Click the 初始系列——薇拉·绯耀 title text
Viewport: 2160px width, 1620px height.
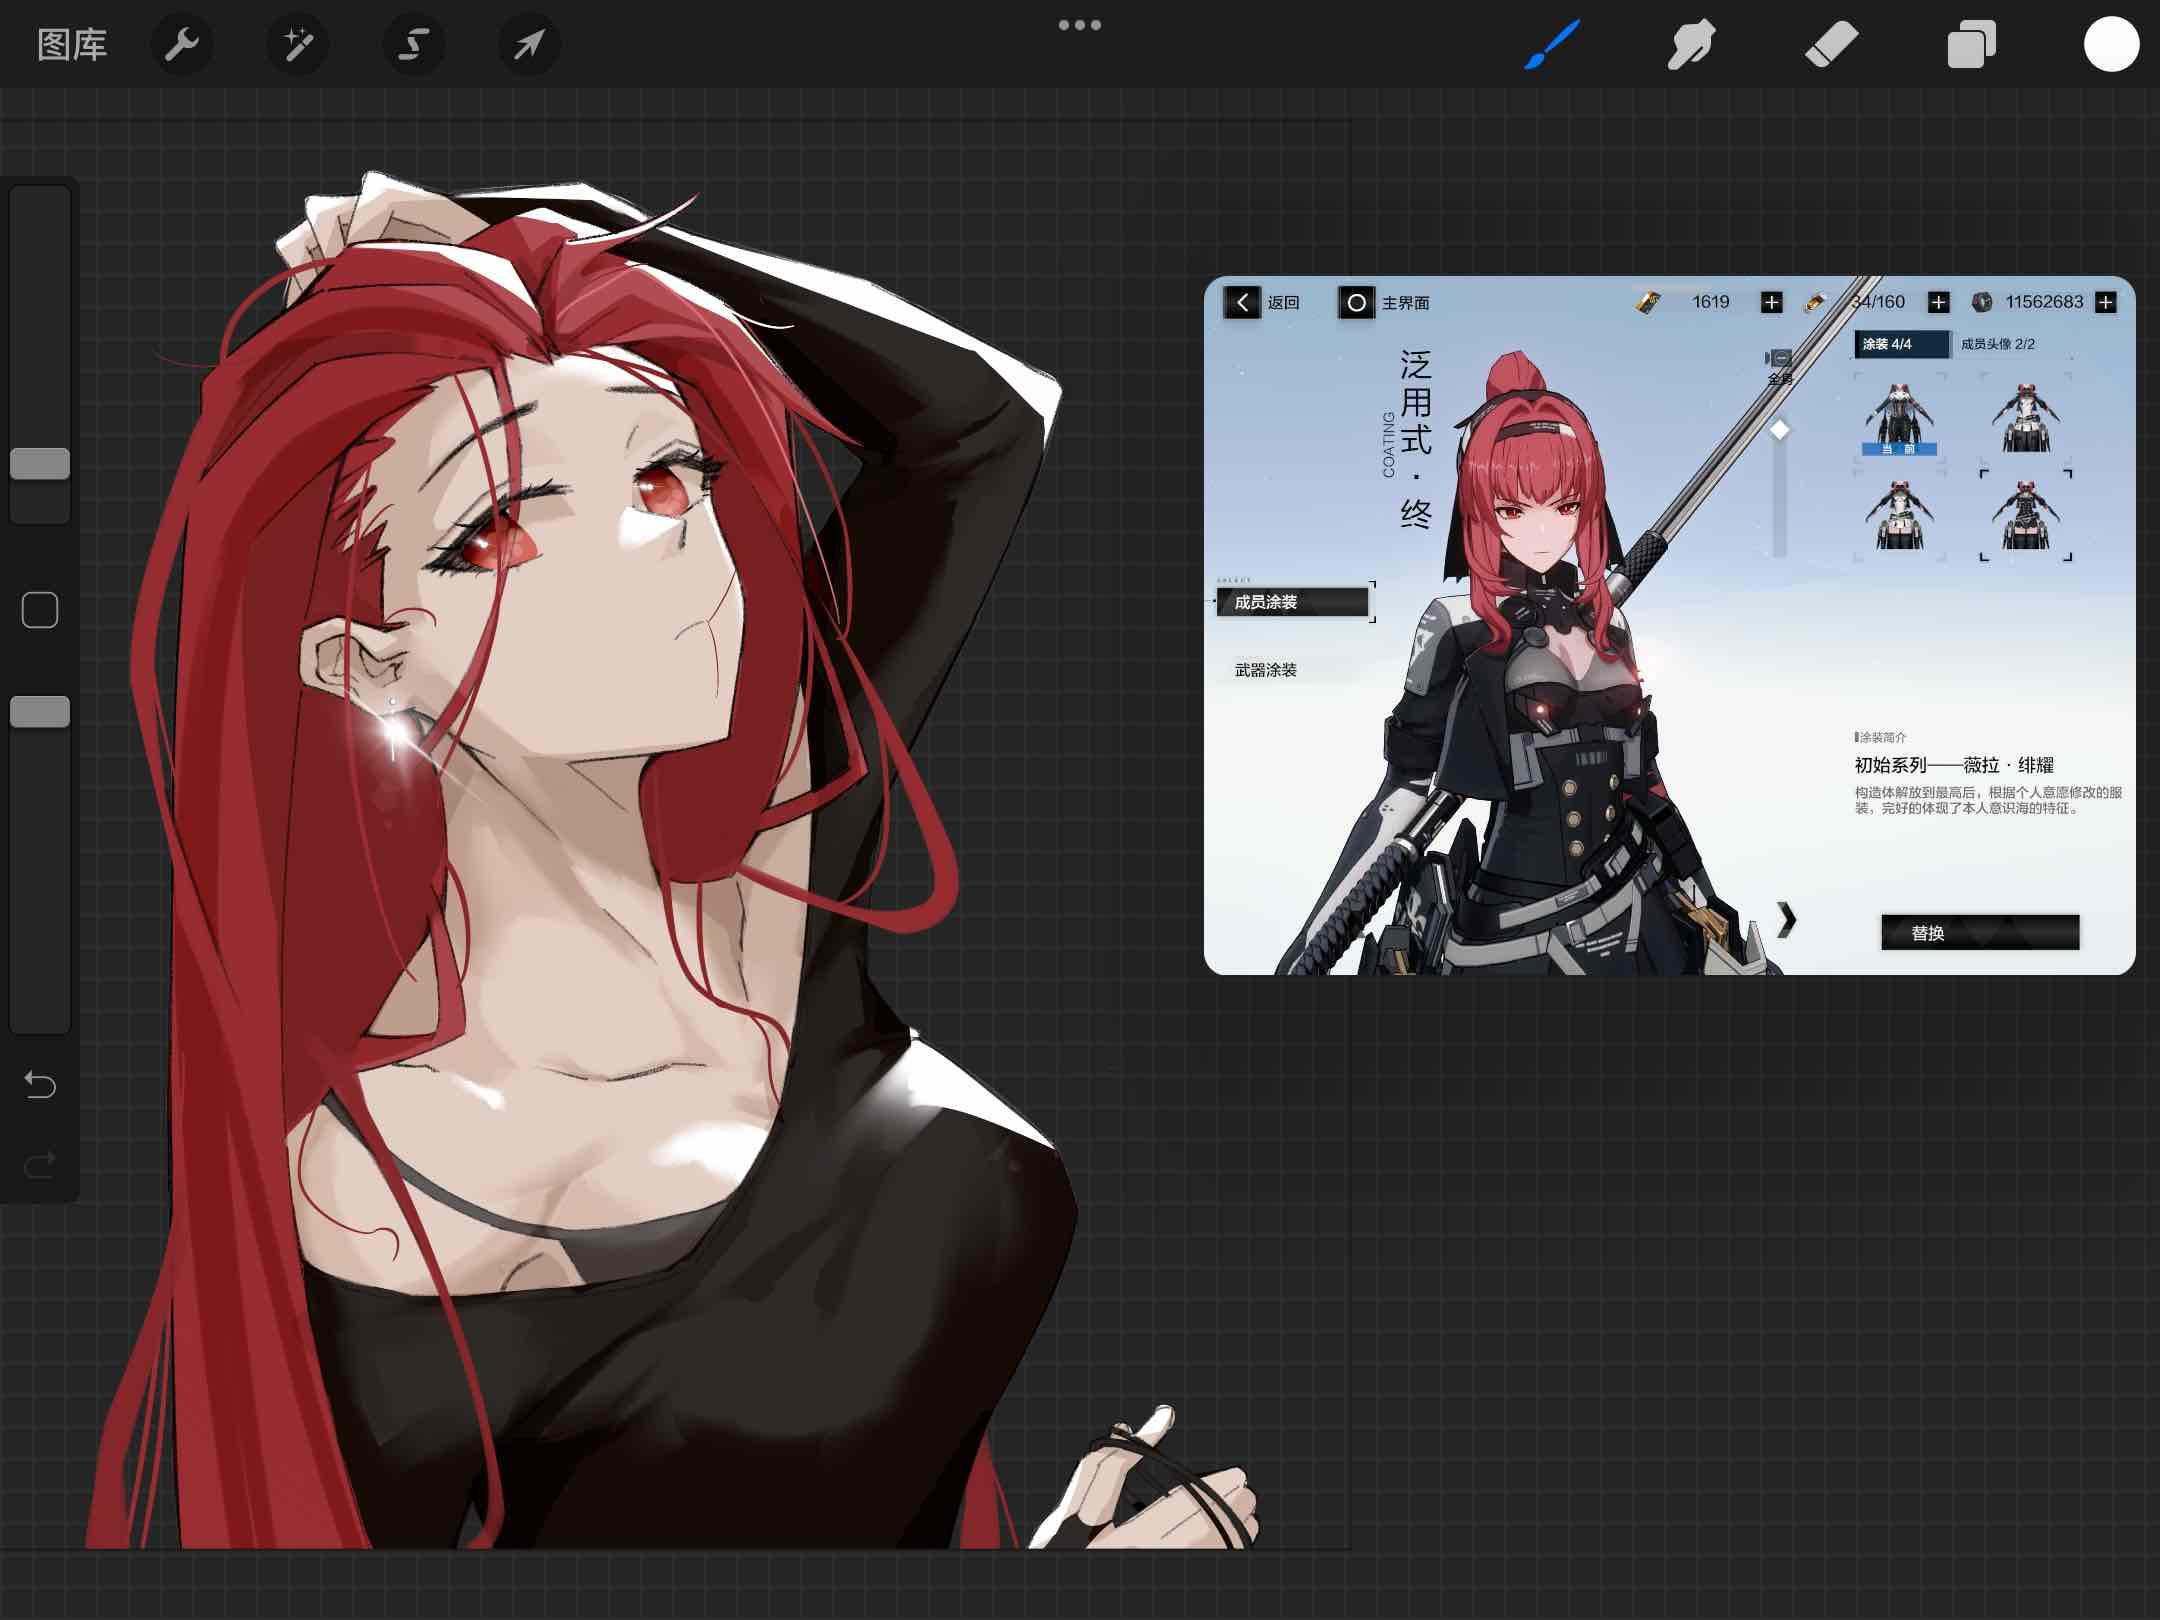[1954, 765]
